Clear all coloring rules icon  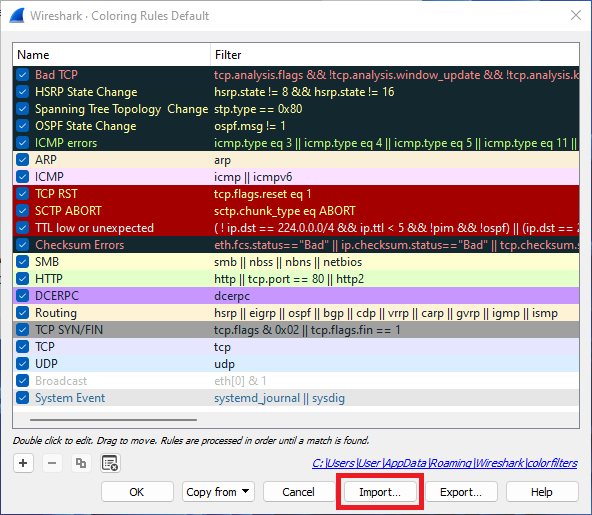[x=110, y=463]
